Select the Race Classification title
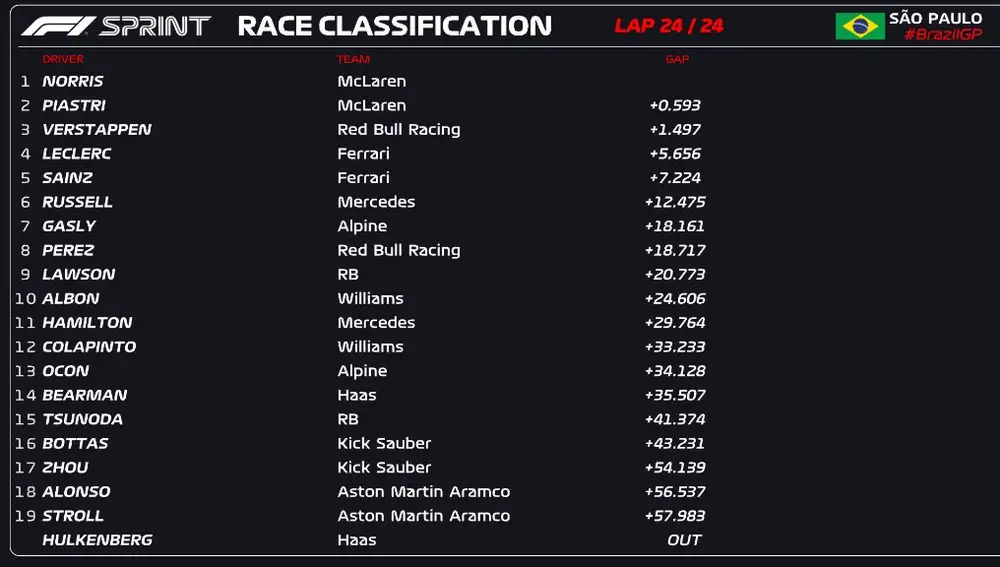 pos(394,26)
